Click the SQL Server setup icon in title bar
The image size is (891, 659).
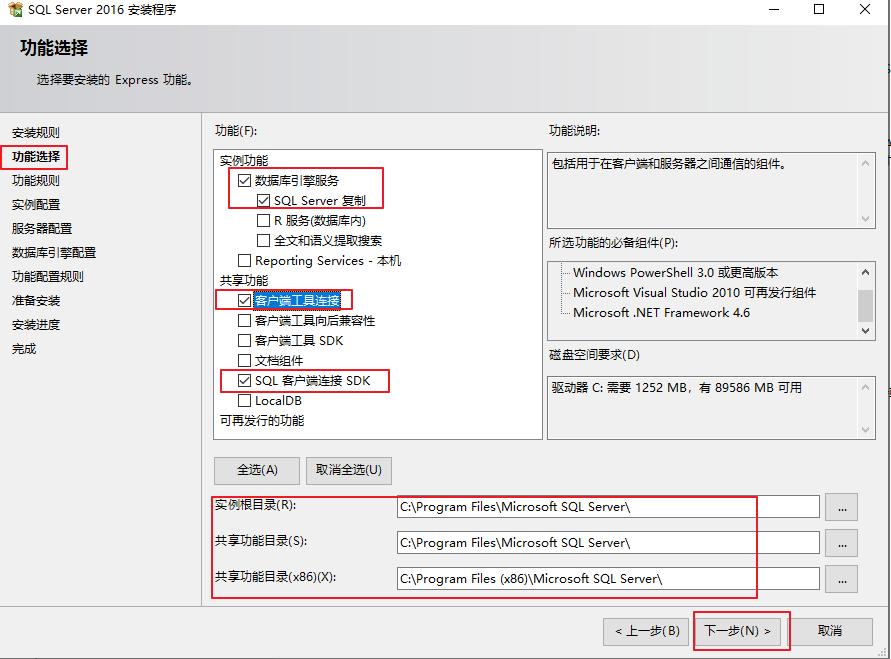tap(14, 10)
